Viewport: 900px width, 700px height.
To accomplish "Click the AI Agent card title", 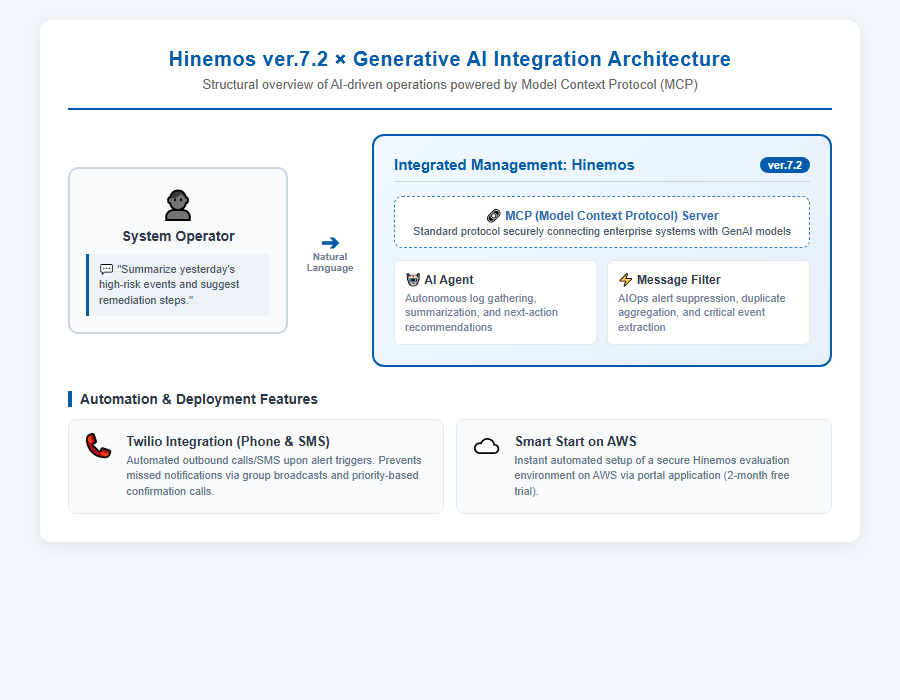I will click(x=449, y=280).
